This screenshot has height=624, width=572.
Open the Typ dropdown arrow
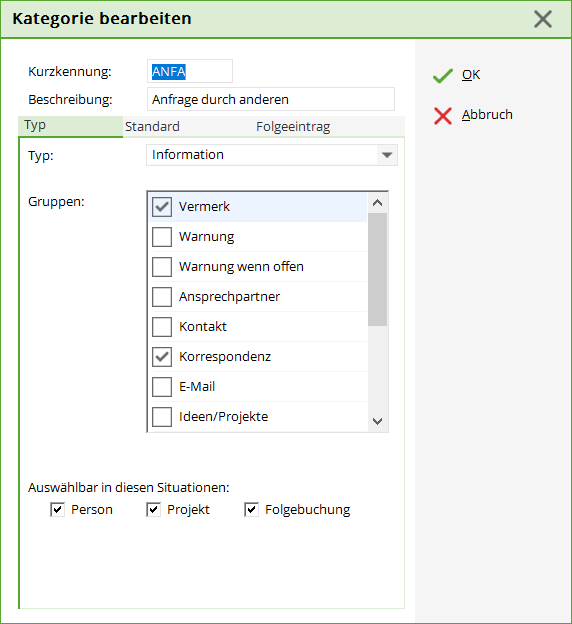pos(387,155)
